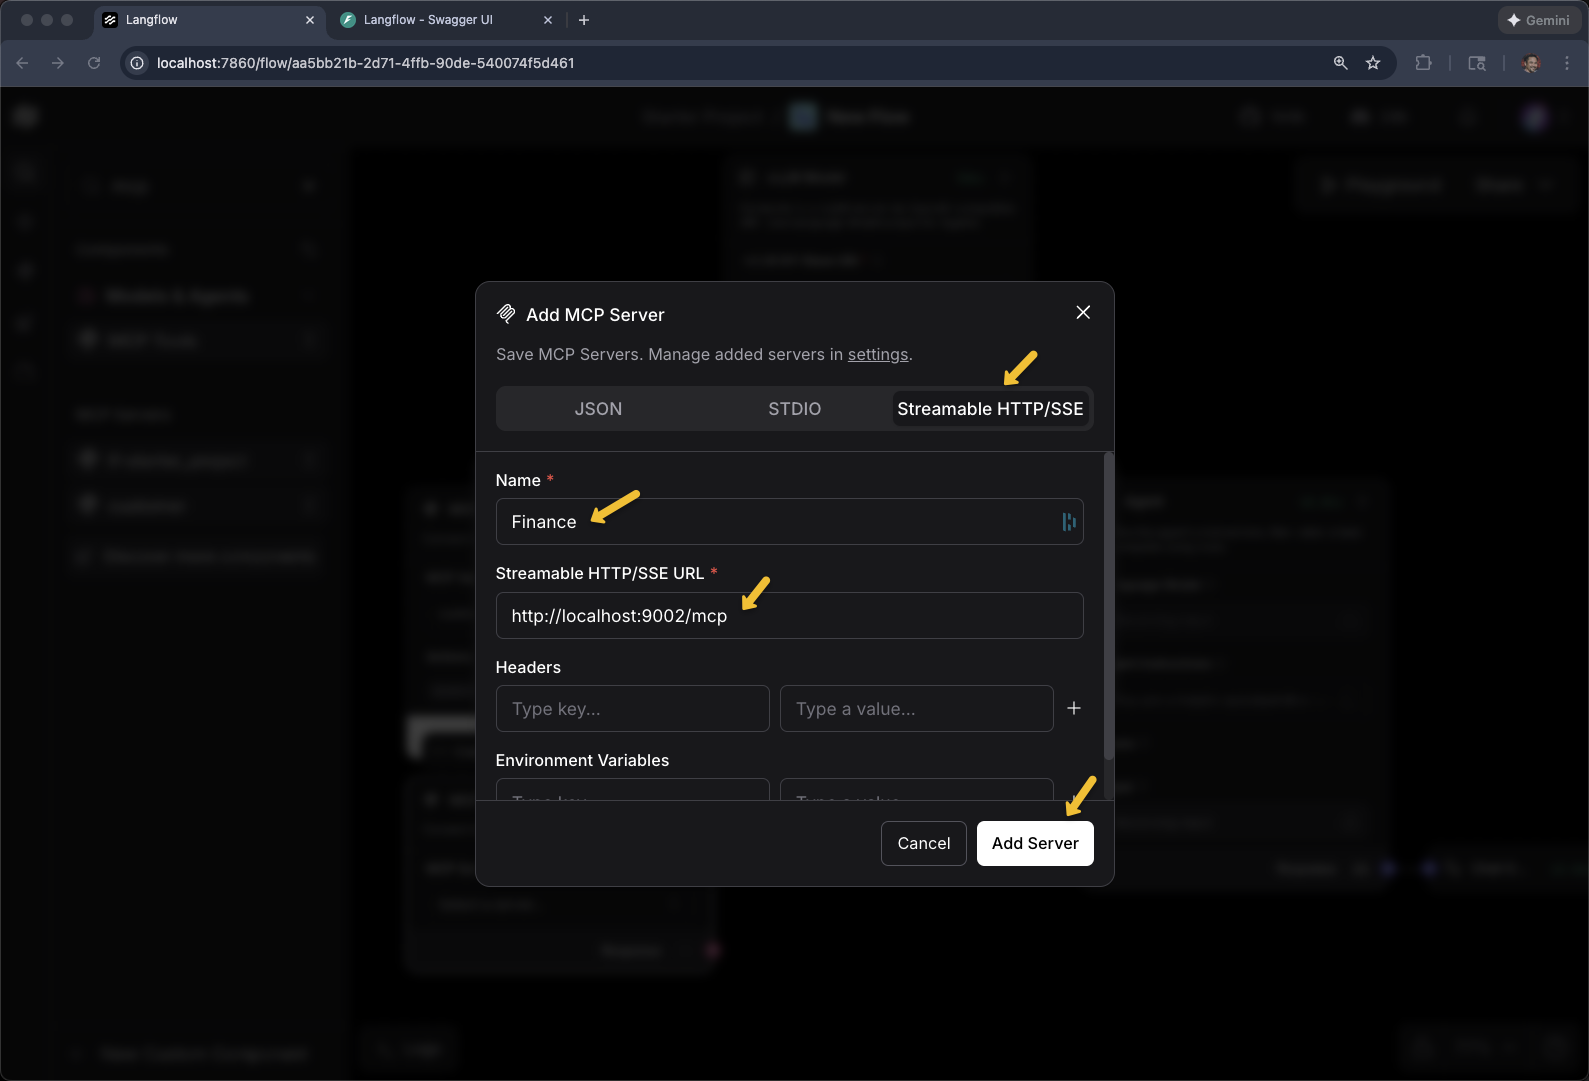Screen dimensions: 1589x1081
Task: View site information icon in address bar
Action: click(x=138, y=63)
